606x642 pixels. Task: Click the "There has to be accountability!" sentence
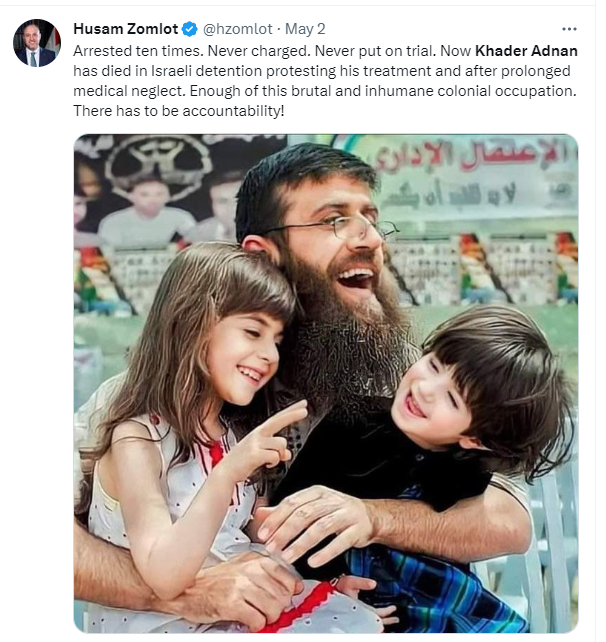click(x=179, y=111)
